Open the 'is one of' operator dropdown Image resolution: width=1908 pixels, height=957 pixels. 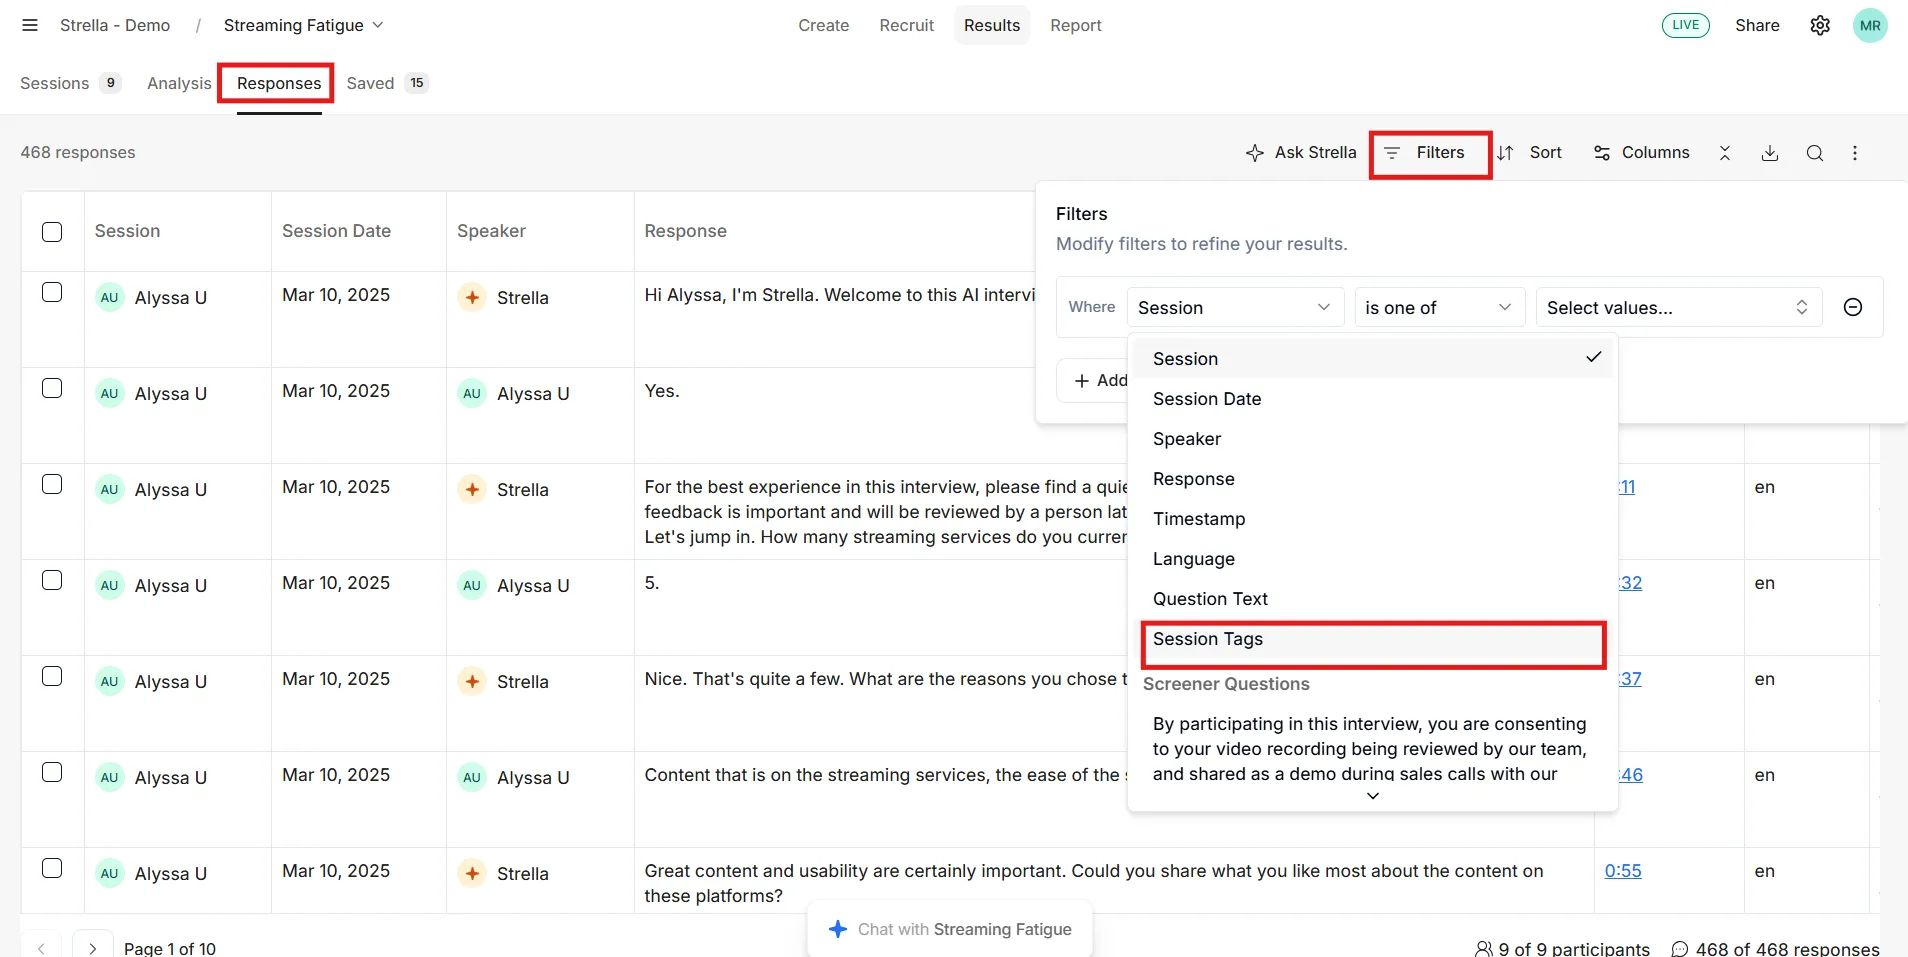(x=1439, y=307)
